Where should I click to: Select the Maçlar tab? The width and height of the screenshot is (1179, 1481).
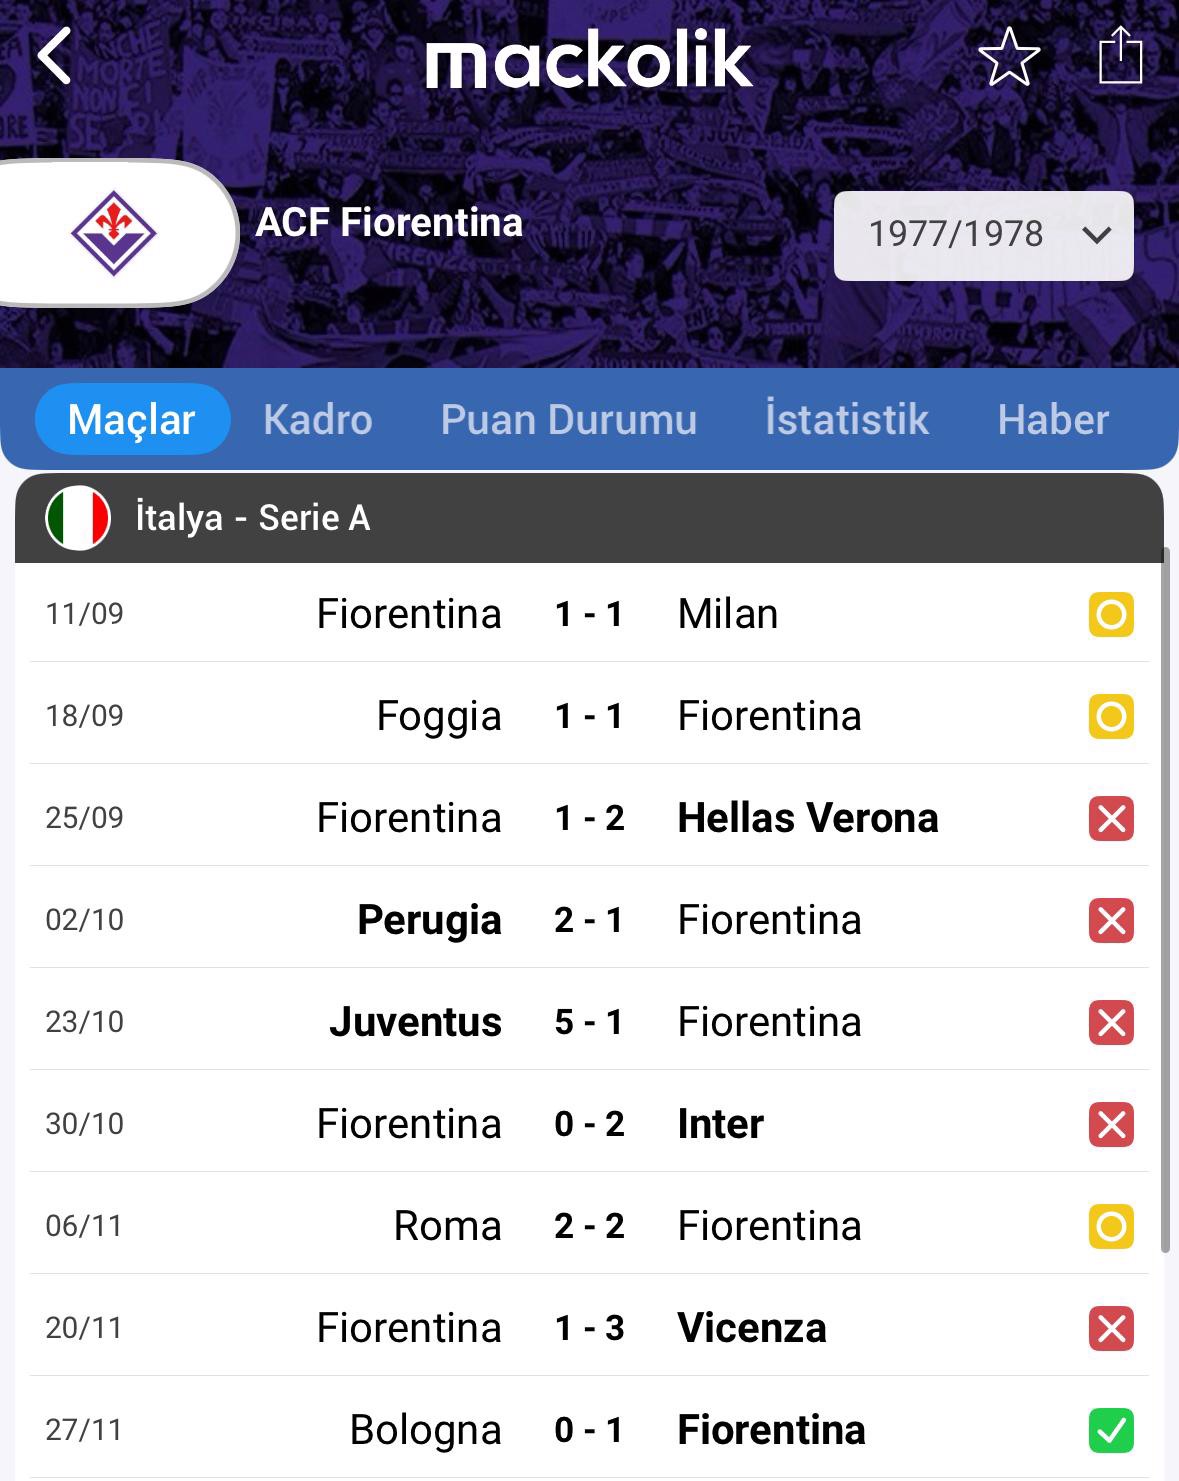coord(132,419)
